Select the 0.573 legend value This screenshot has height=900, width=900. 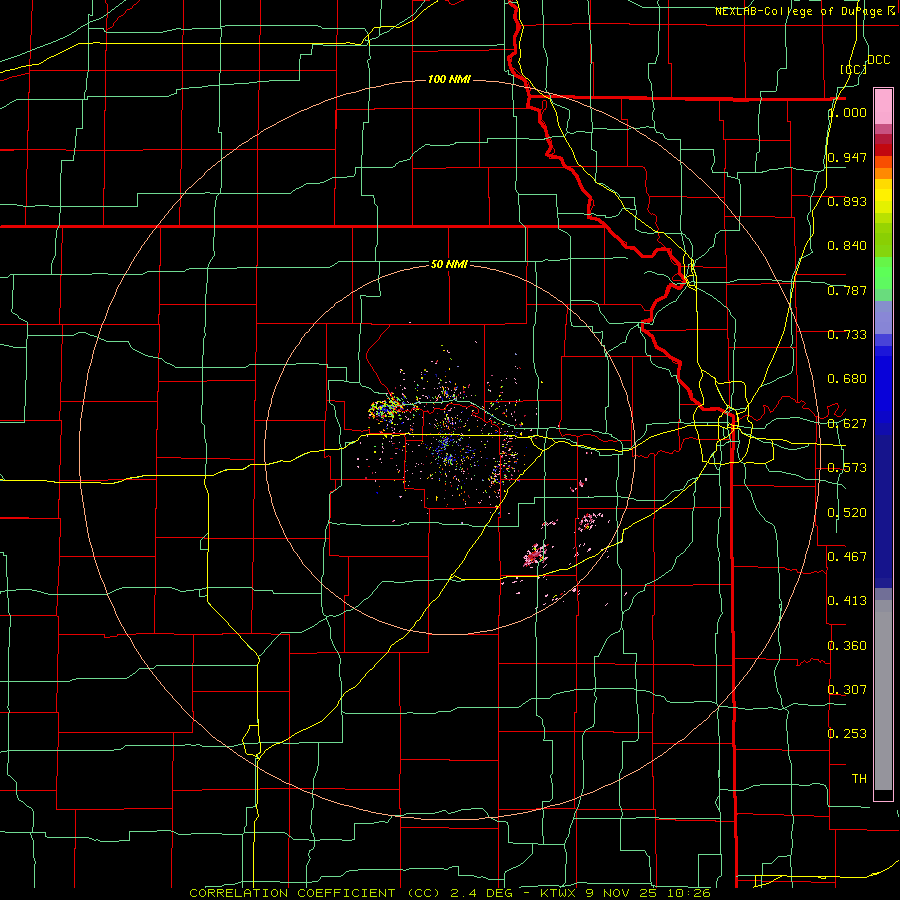847,468
